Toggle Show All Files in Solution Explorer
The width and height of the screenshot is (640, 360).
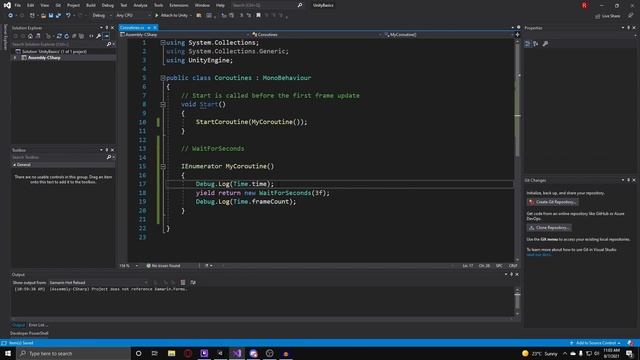[81, 36]
